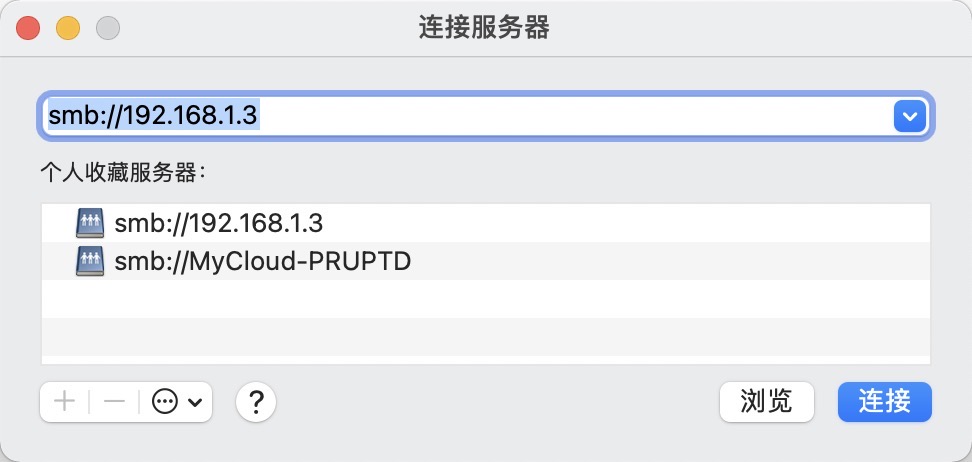
Task: Click the server icon beside smb://192.168.1.3 favorite
Action: tap(90, 222)
